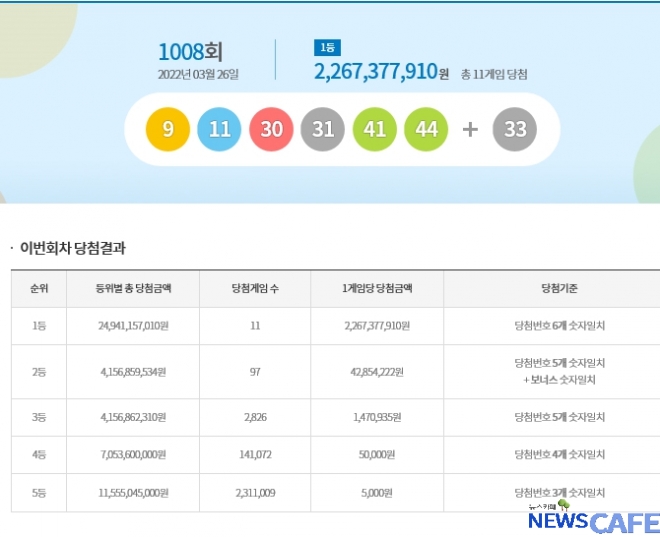Click the yellow number 9 ball

click(168, 130)
